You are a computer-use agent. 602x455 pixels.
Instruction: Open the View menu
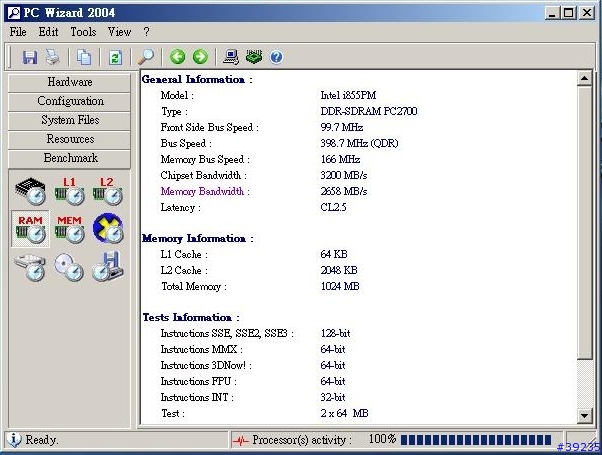click(x=119, y=32)
